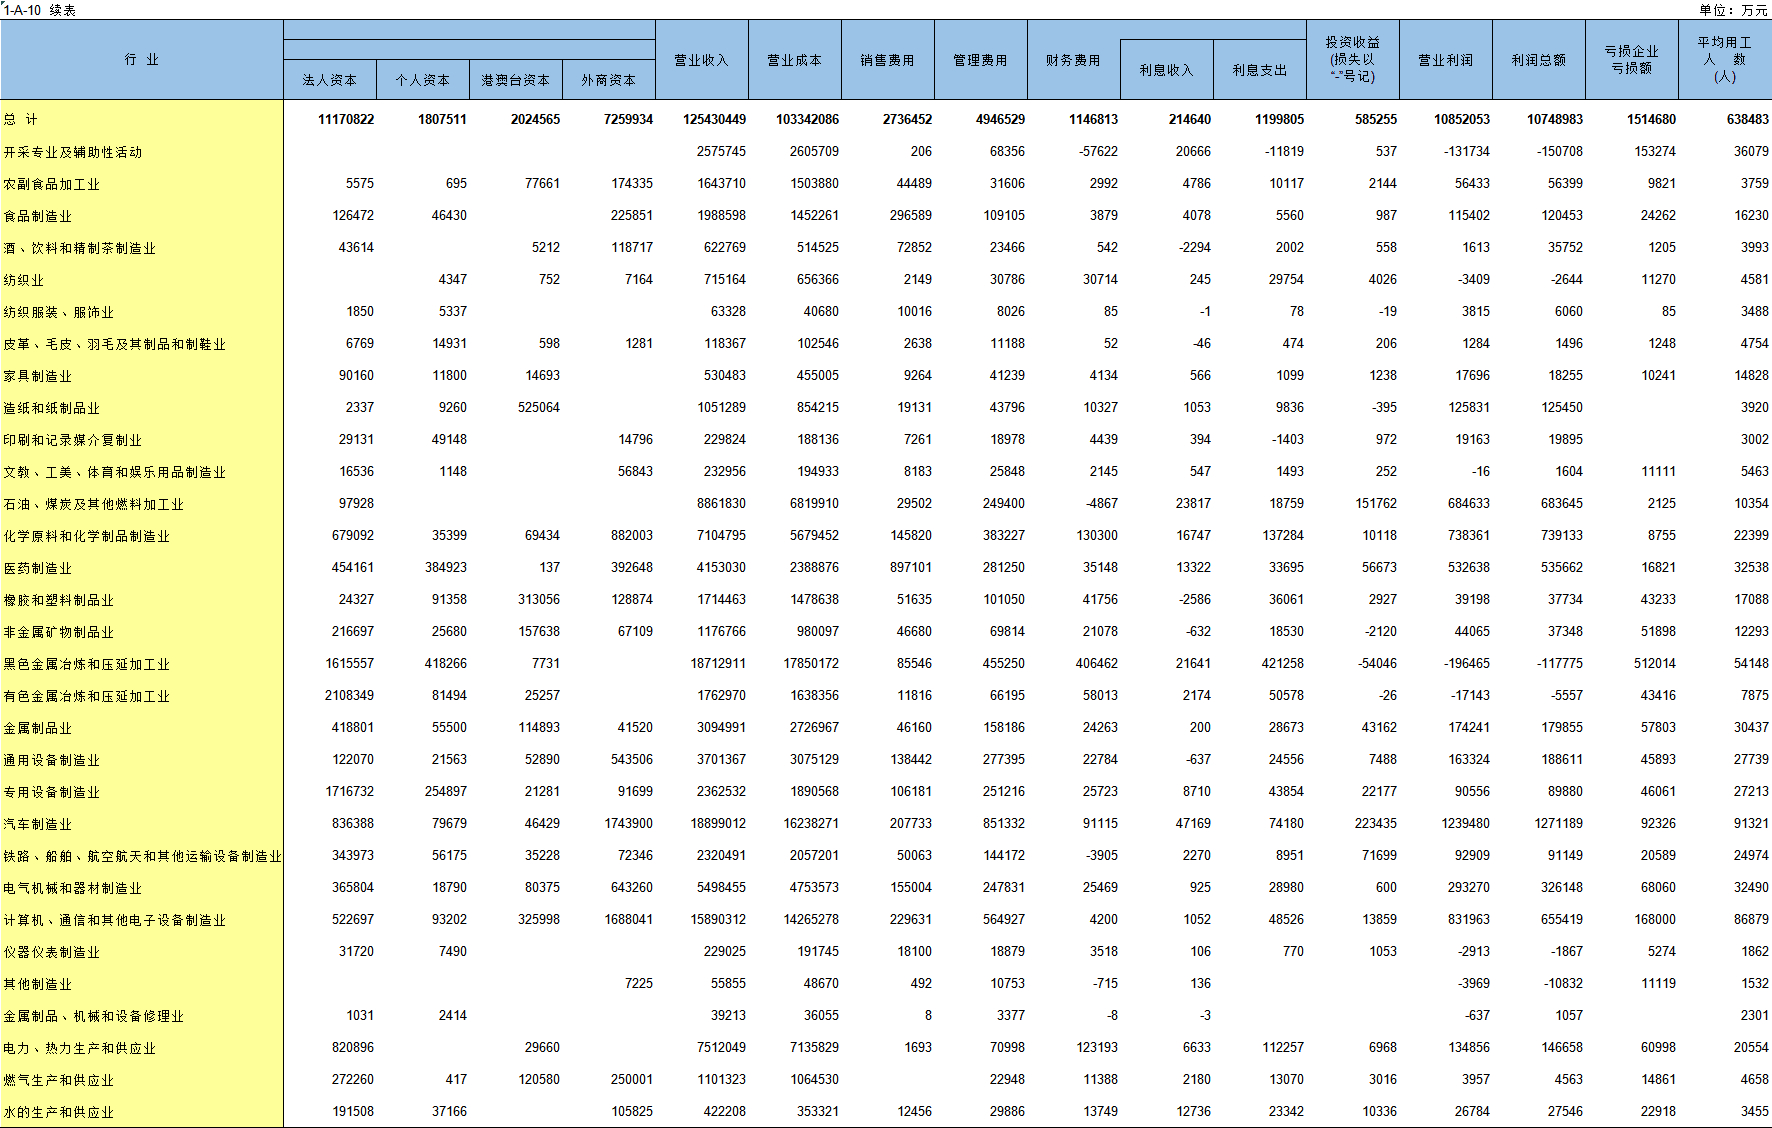The width and height of the screenshot is (1772, 1128).
Task: Click the '纺织业' row label
Action: coord(24,280)
